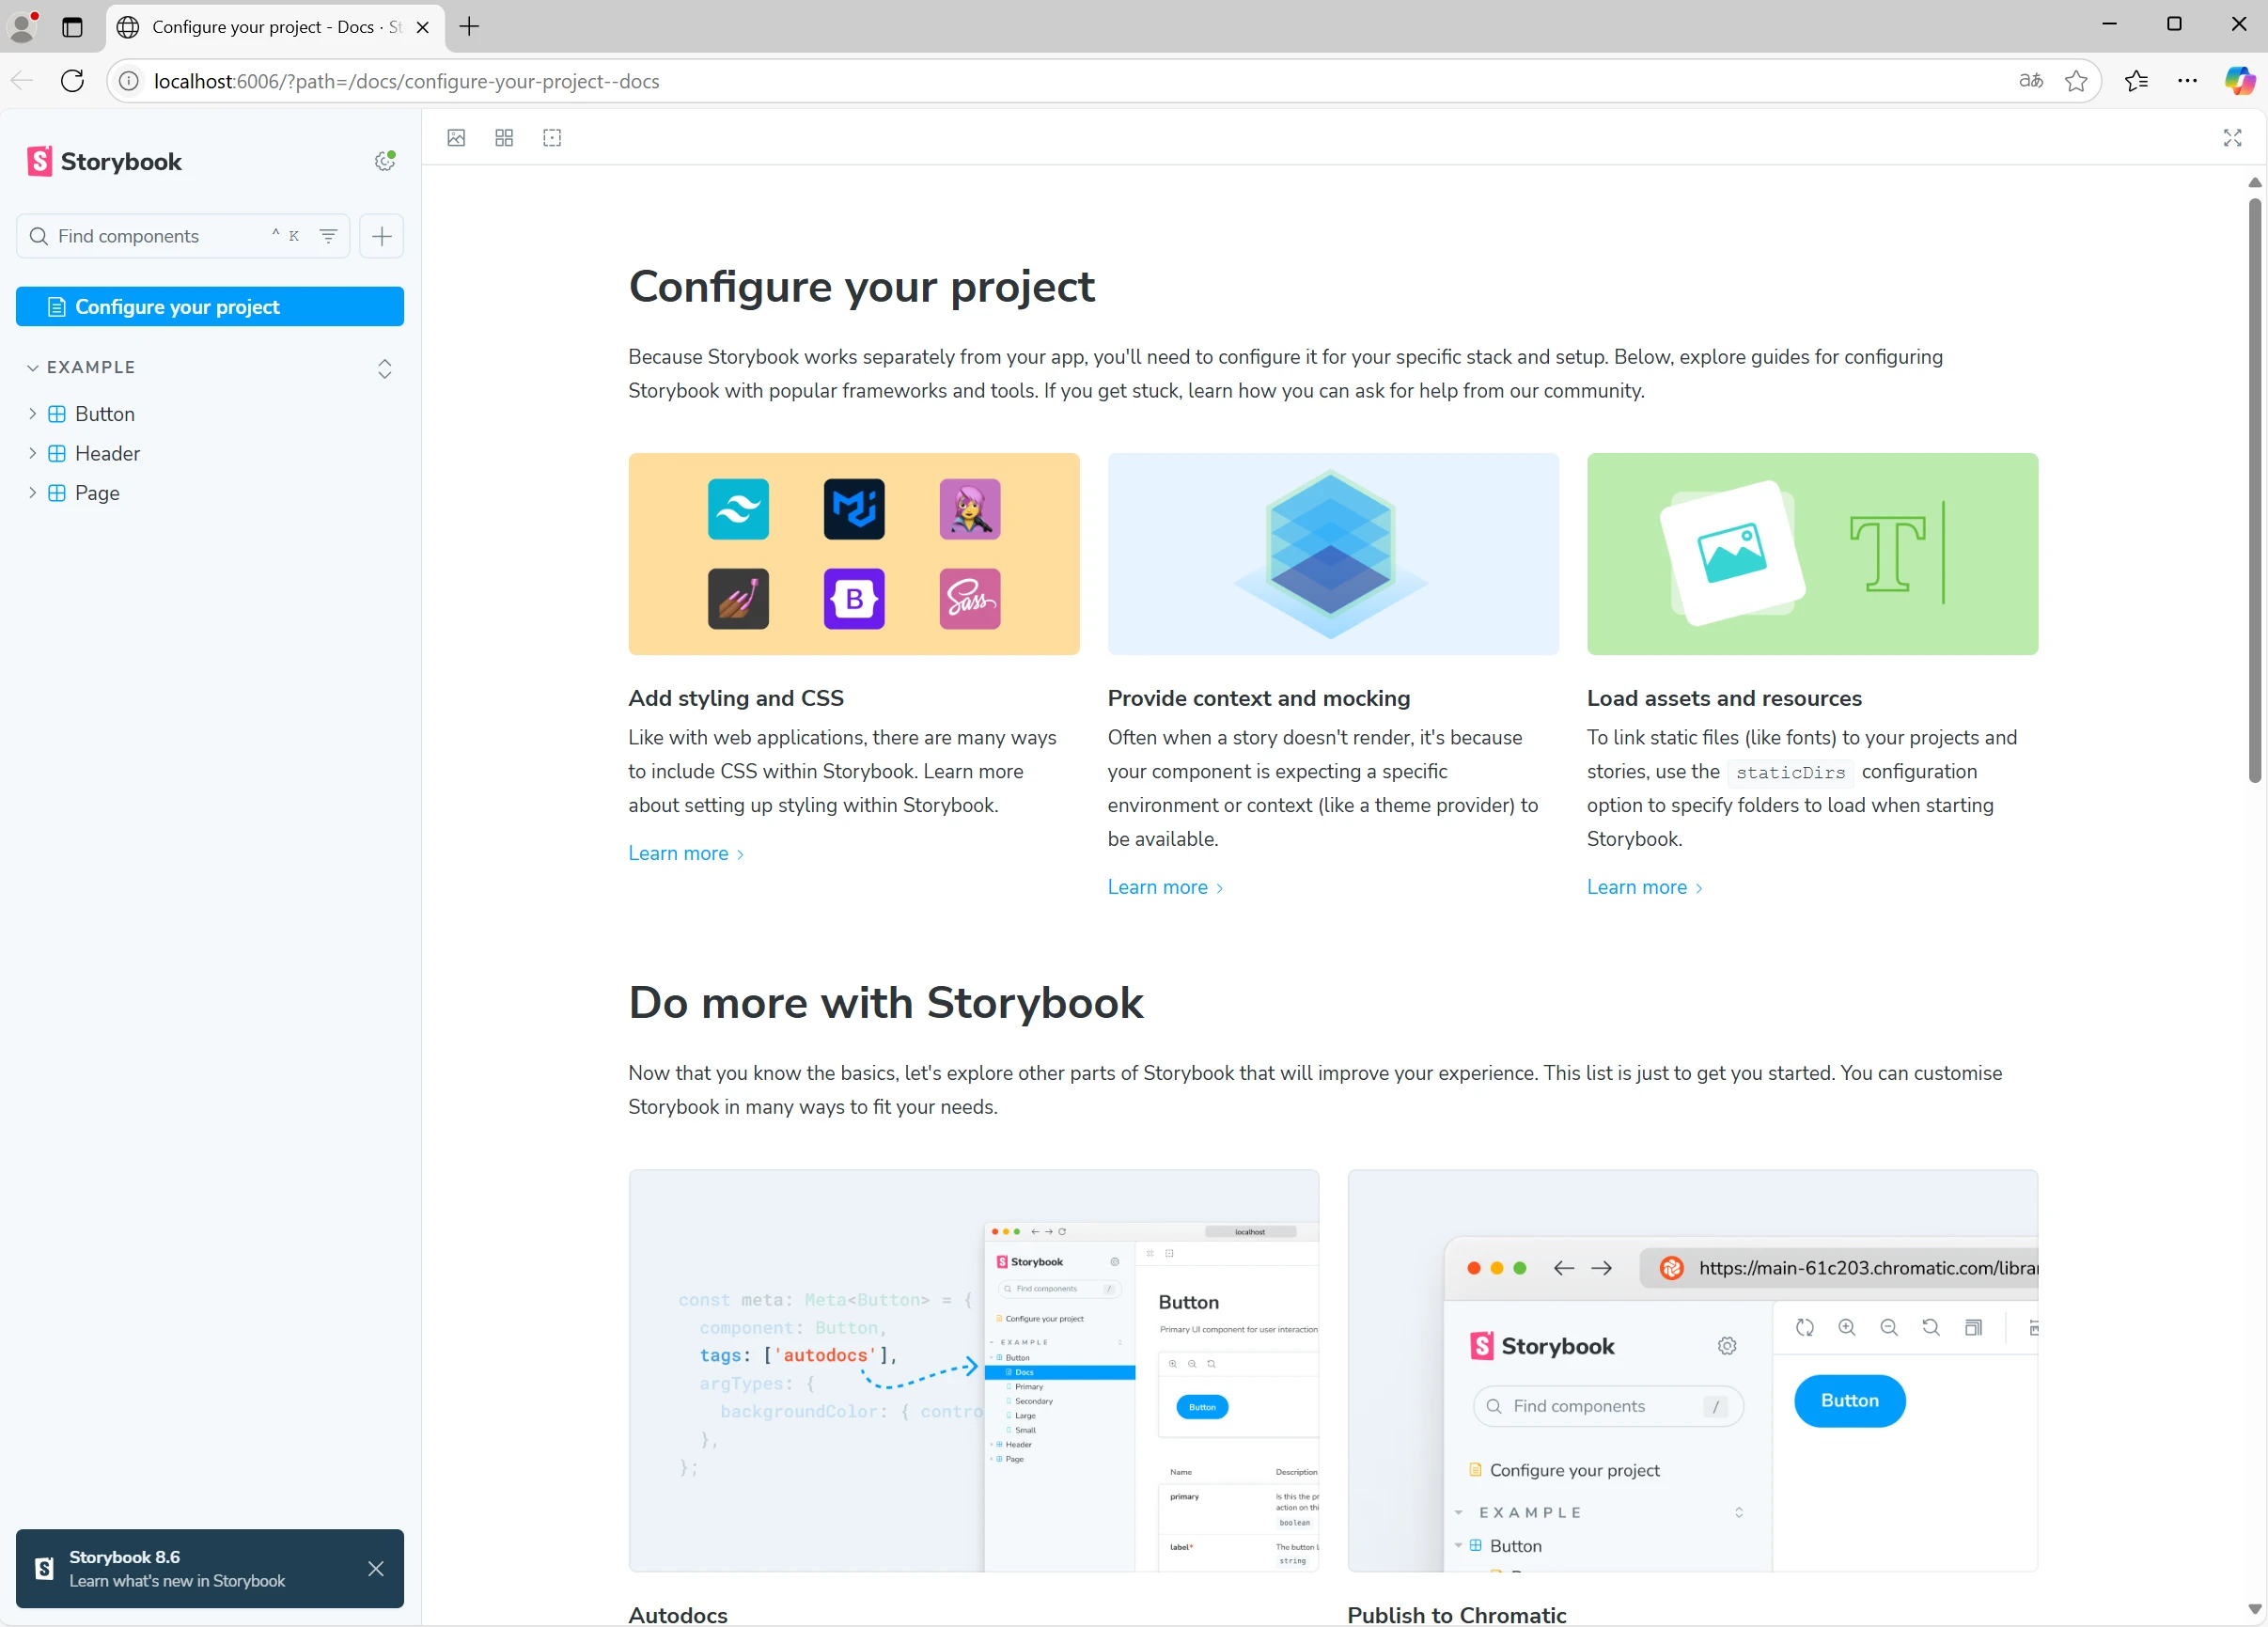
Task: Toggle the preview background toolbar icon
Action: [x=456, y=138]
